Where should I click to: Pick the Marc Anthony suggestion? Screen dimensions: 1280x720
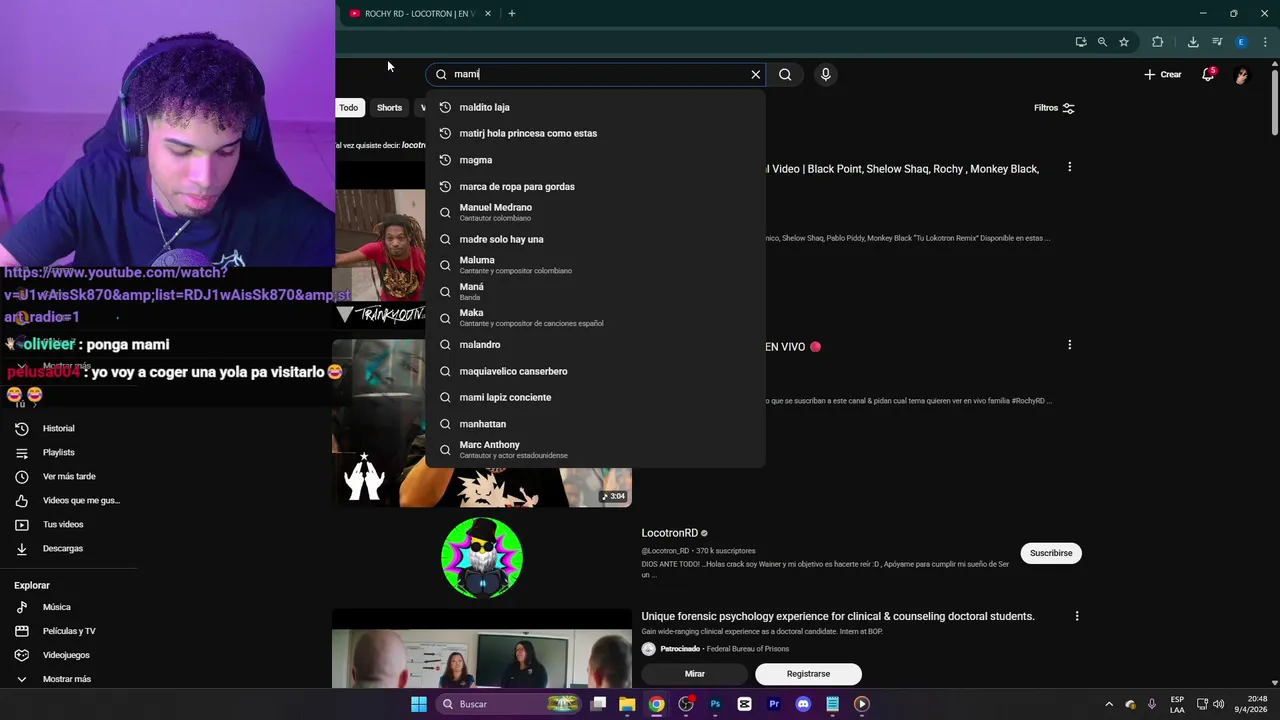595,450
